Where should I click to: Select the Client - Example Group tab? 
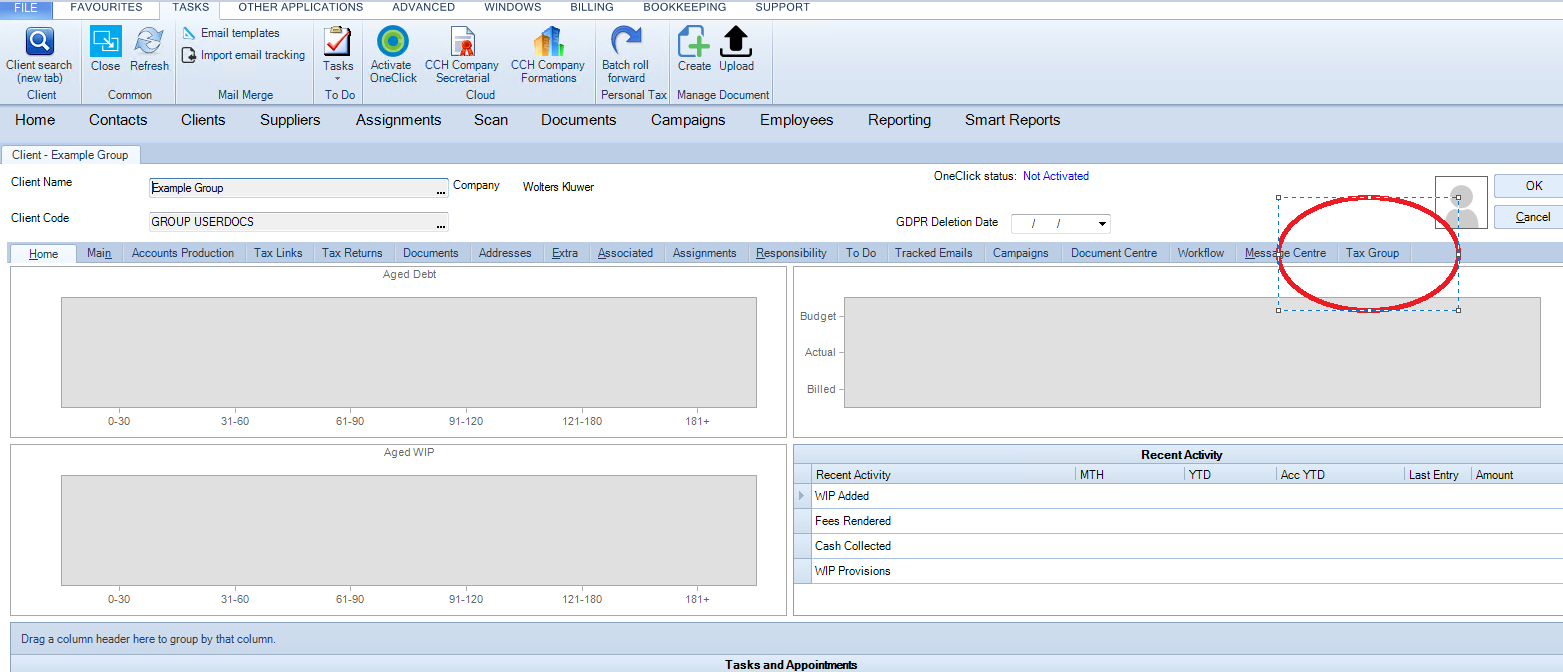click(x=71, y=155)
